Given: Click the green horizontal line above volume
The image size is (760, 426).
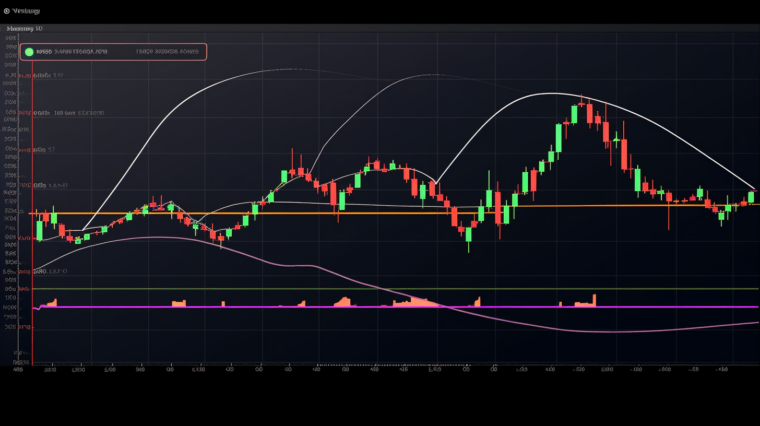Looking at the screenshot, I should [500, 288].
